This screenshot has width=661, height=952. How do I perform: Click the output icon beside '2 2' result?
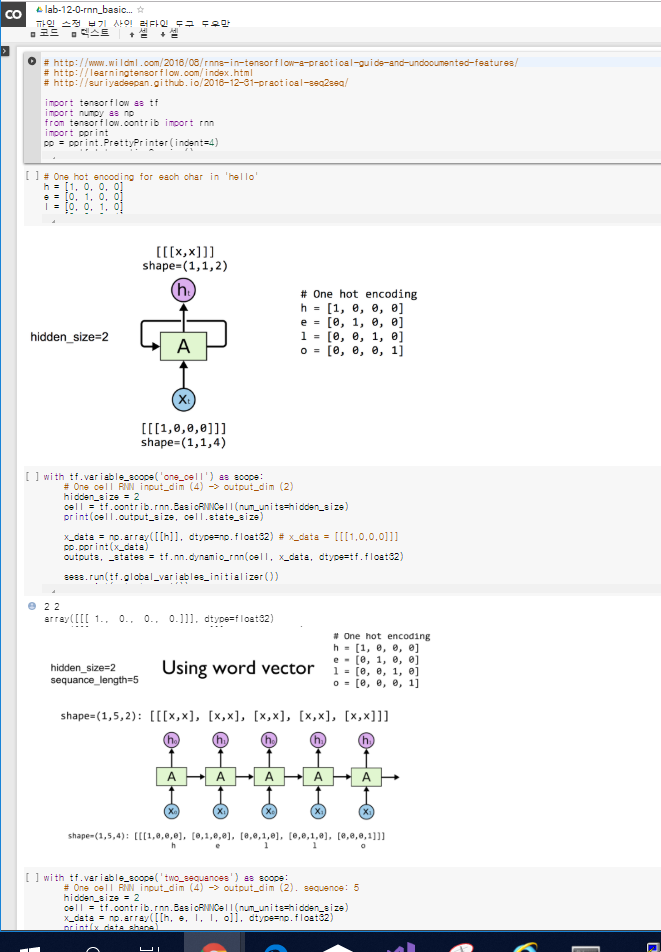32,606
